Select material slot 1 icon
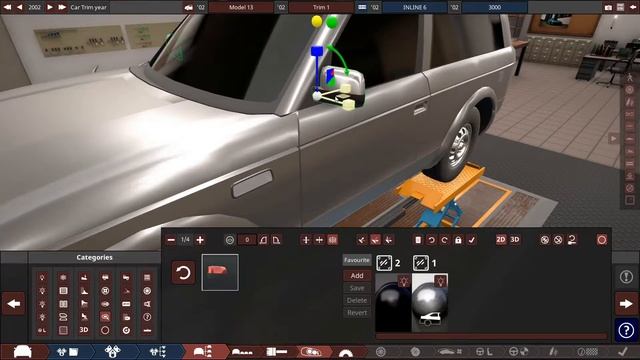The width and height of the screenshot is (640, 360). click(x=421, y=263)
